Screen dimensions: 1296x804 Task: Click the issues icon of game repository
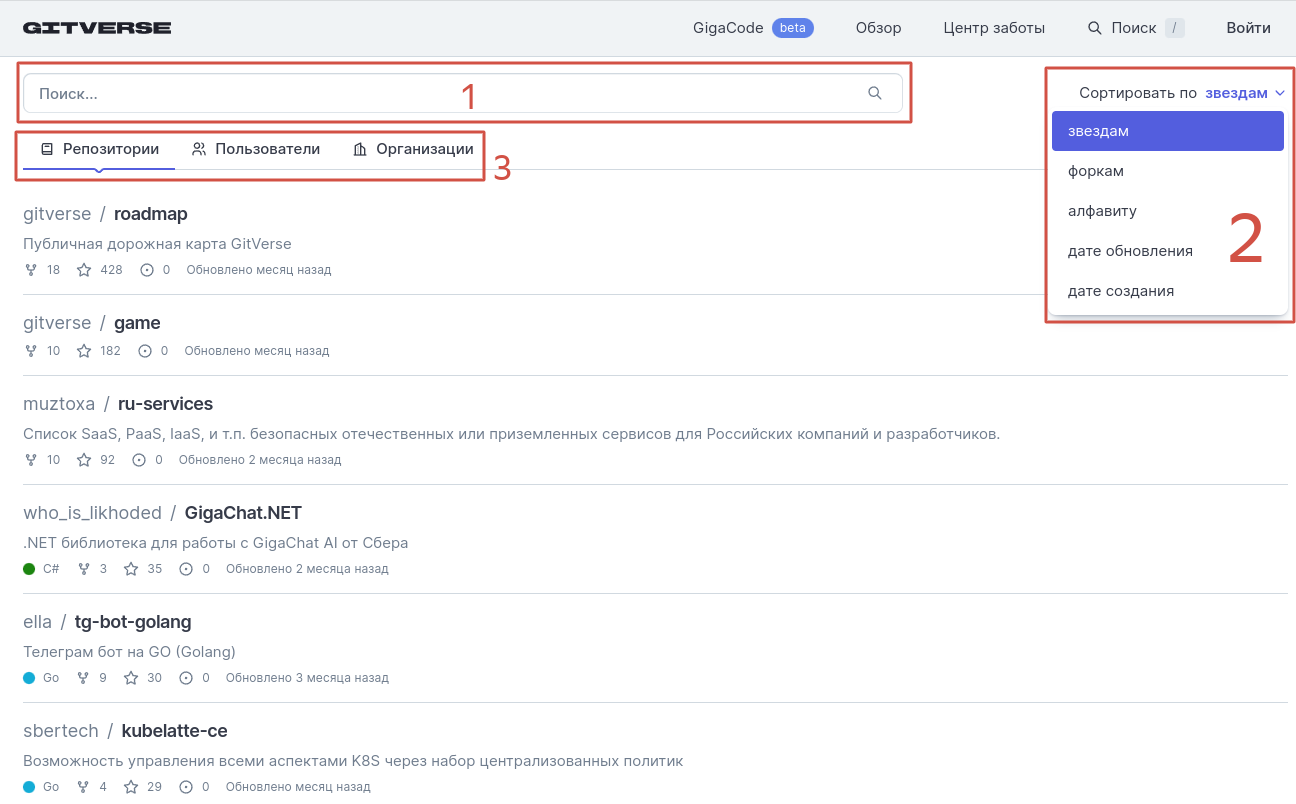click(146, 351)
